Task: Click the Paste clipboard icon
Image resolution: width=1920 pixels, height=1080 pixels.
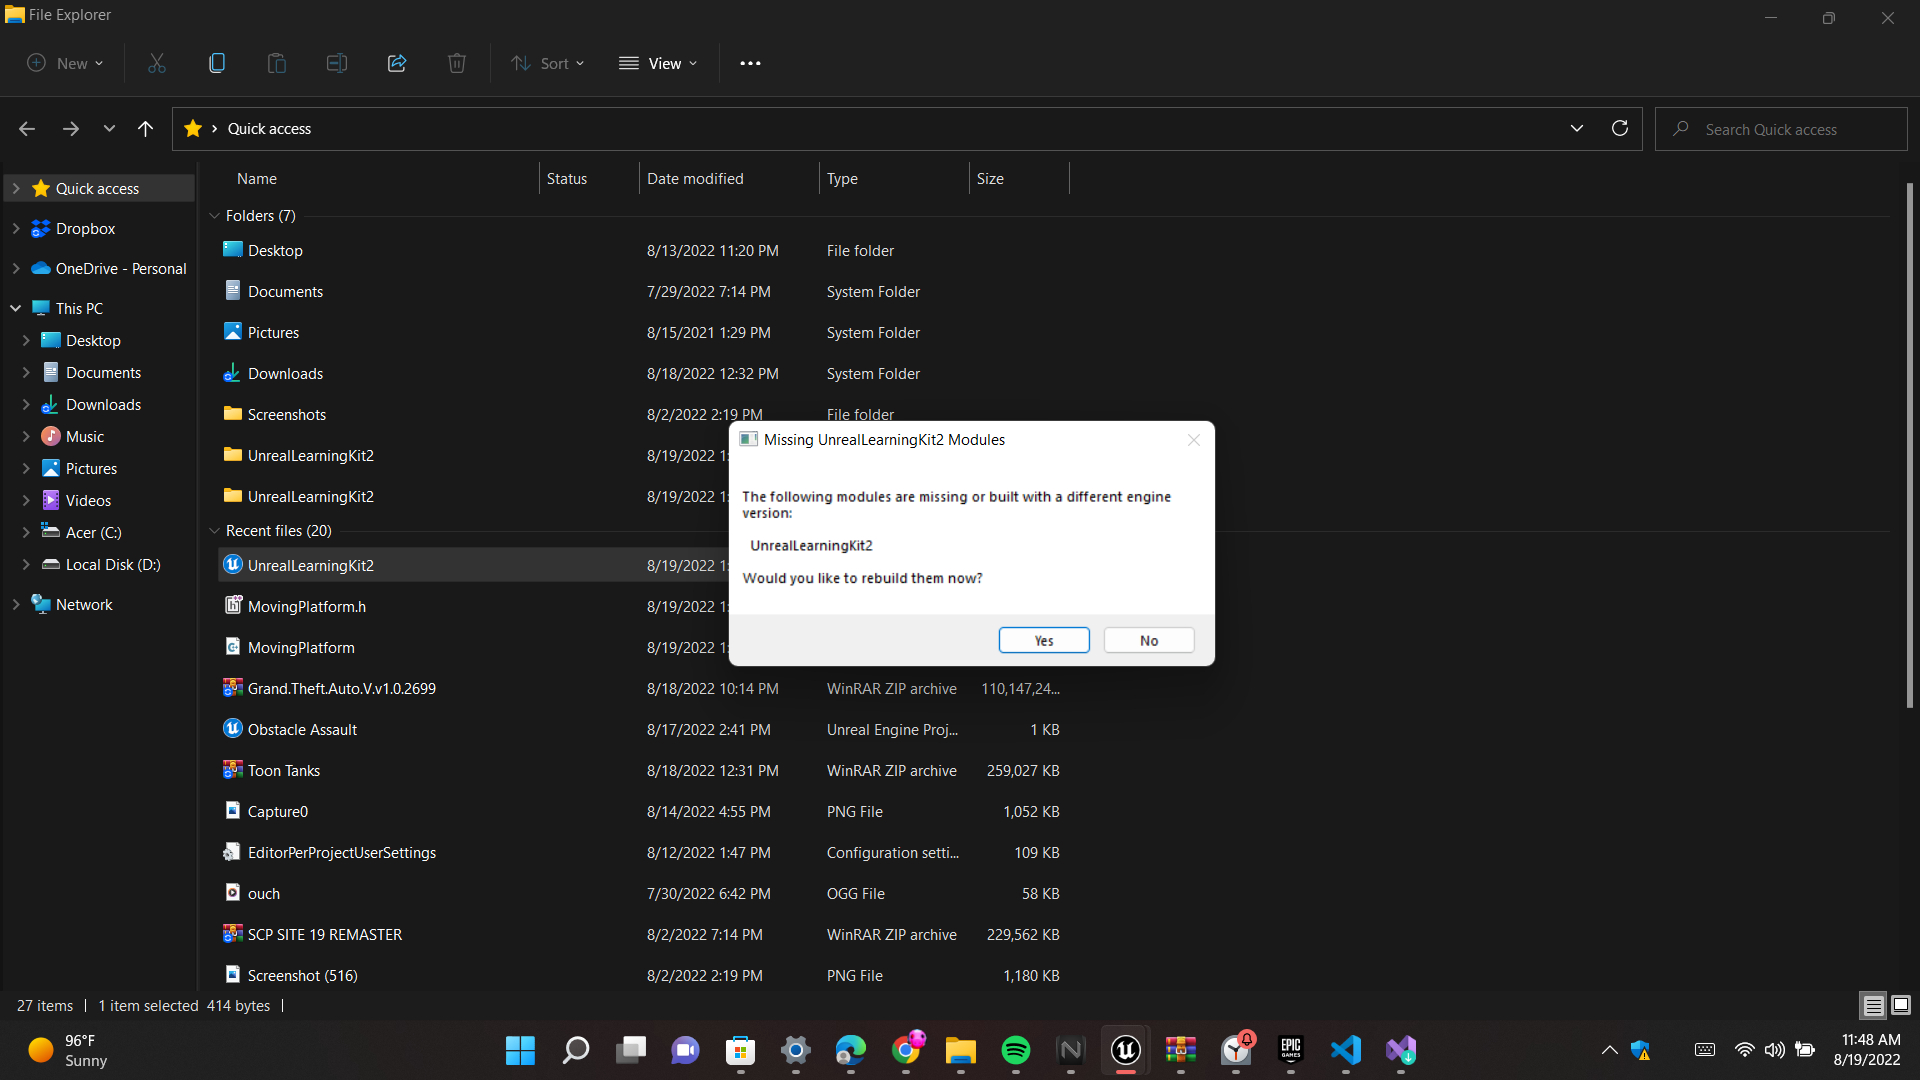Action: point(277,63)
